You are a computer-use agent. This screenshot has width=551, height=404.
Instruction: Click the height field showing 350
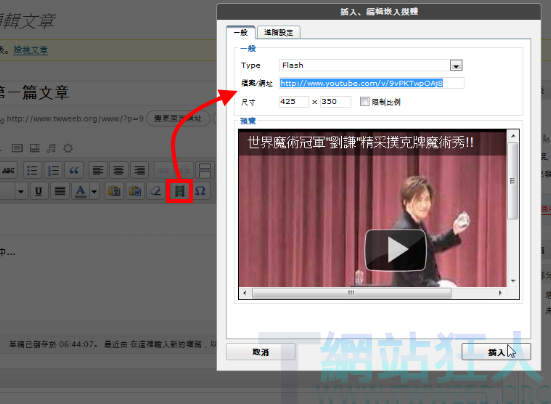(x=335, y=102)
